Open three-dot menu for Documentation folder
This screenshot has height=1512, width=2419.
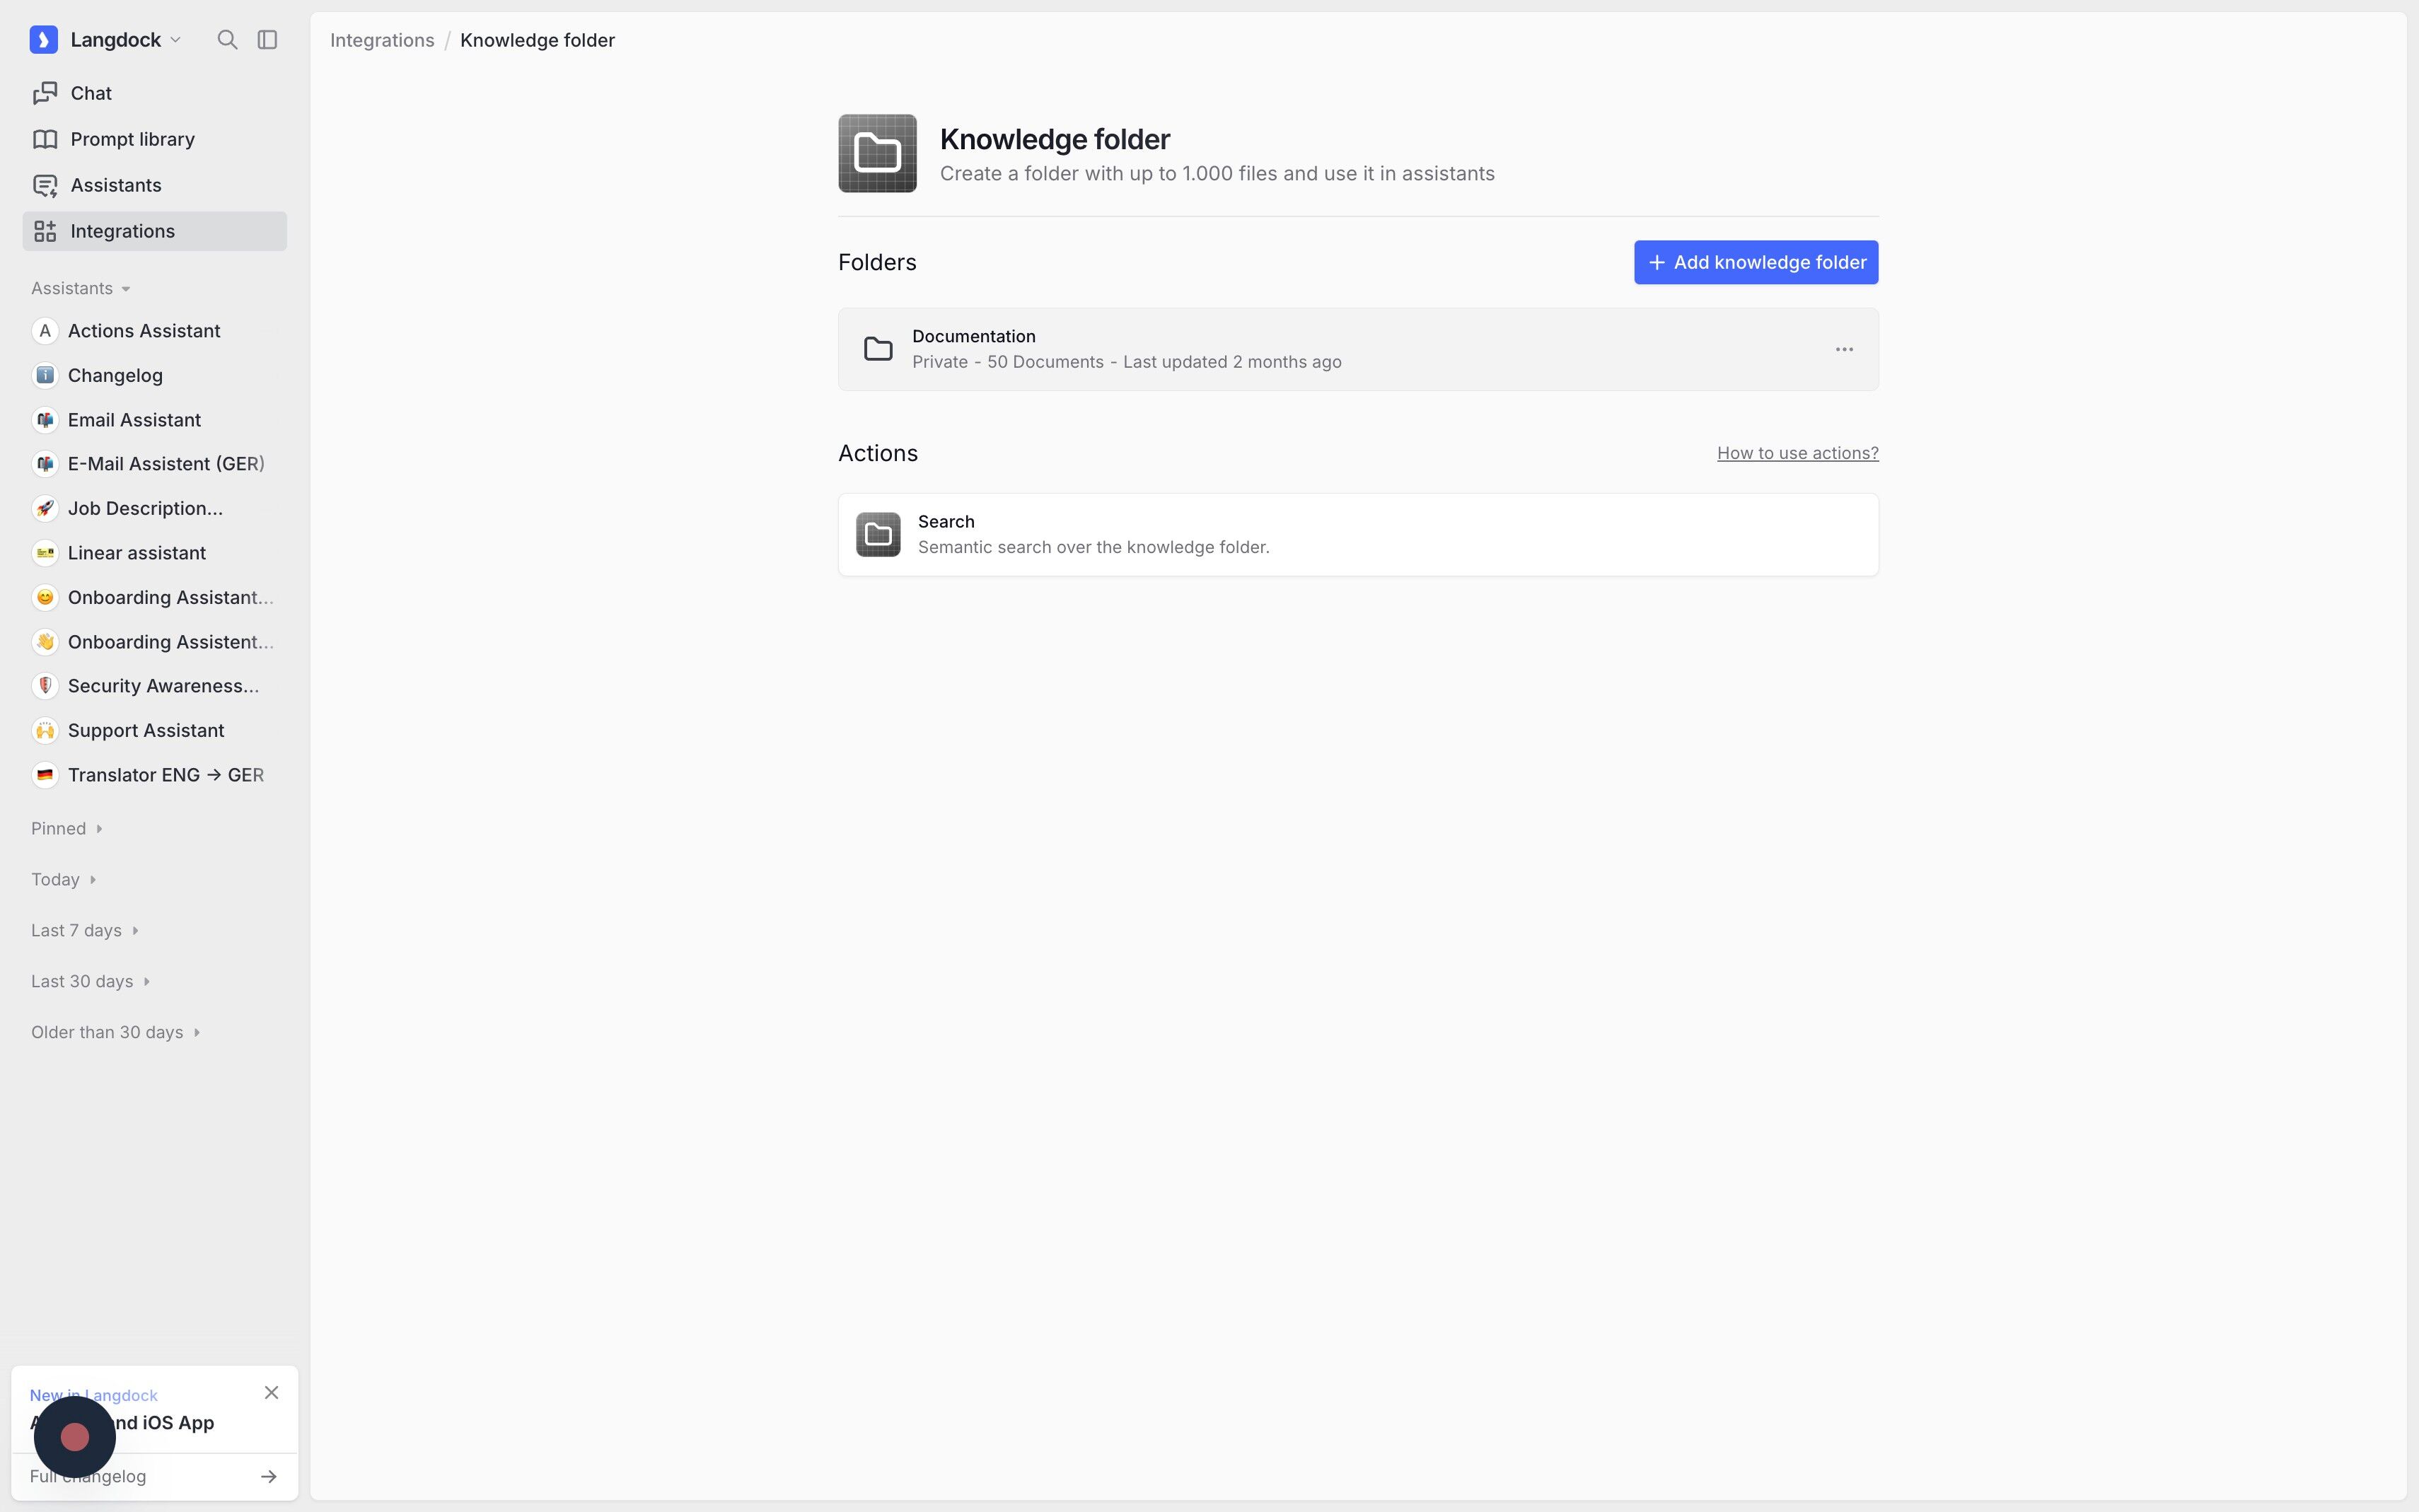point(1844,349)
